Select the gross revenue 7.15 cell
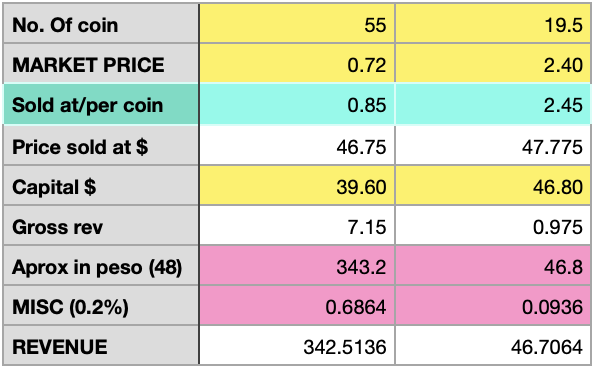Image resolution: width=596 pixels, height=368 pixels. pyautogui.click(x=297, y=225)
